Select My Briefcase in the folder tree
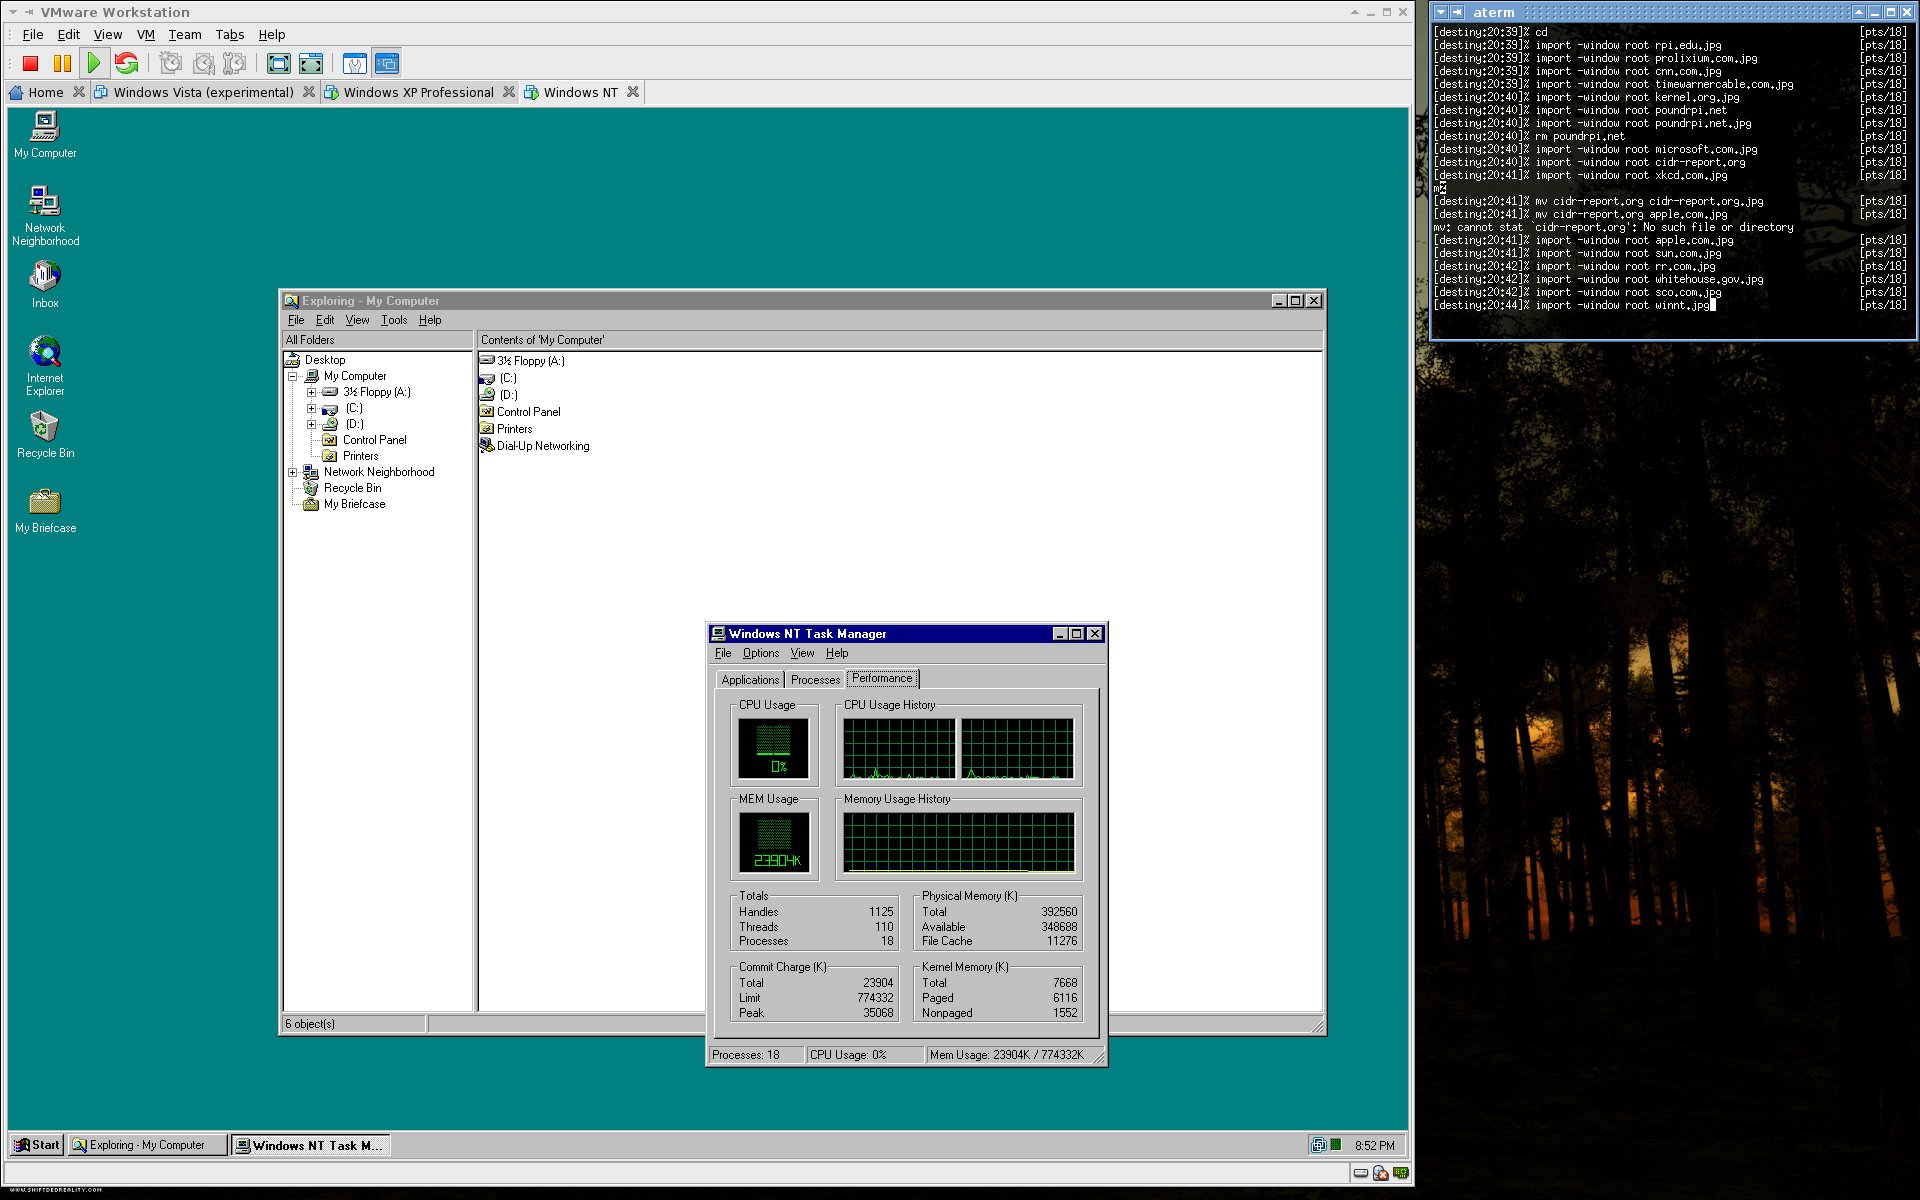Screen dimensions: 1920x1200 pyautogui.click(x=354, y=504)
